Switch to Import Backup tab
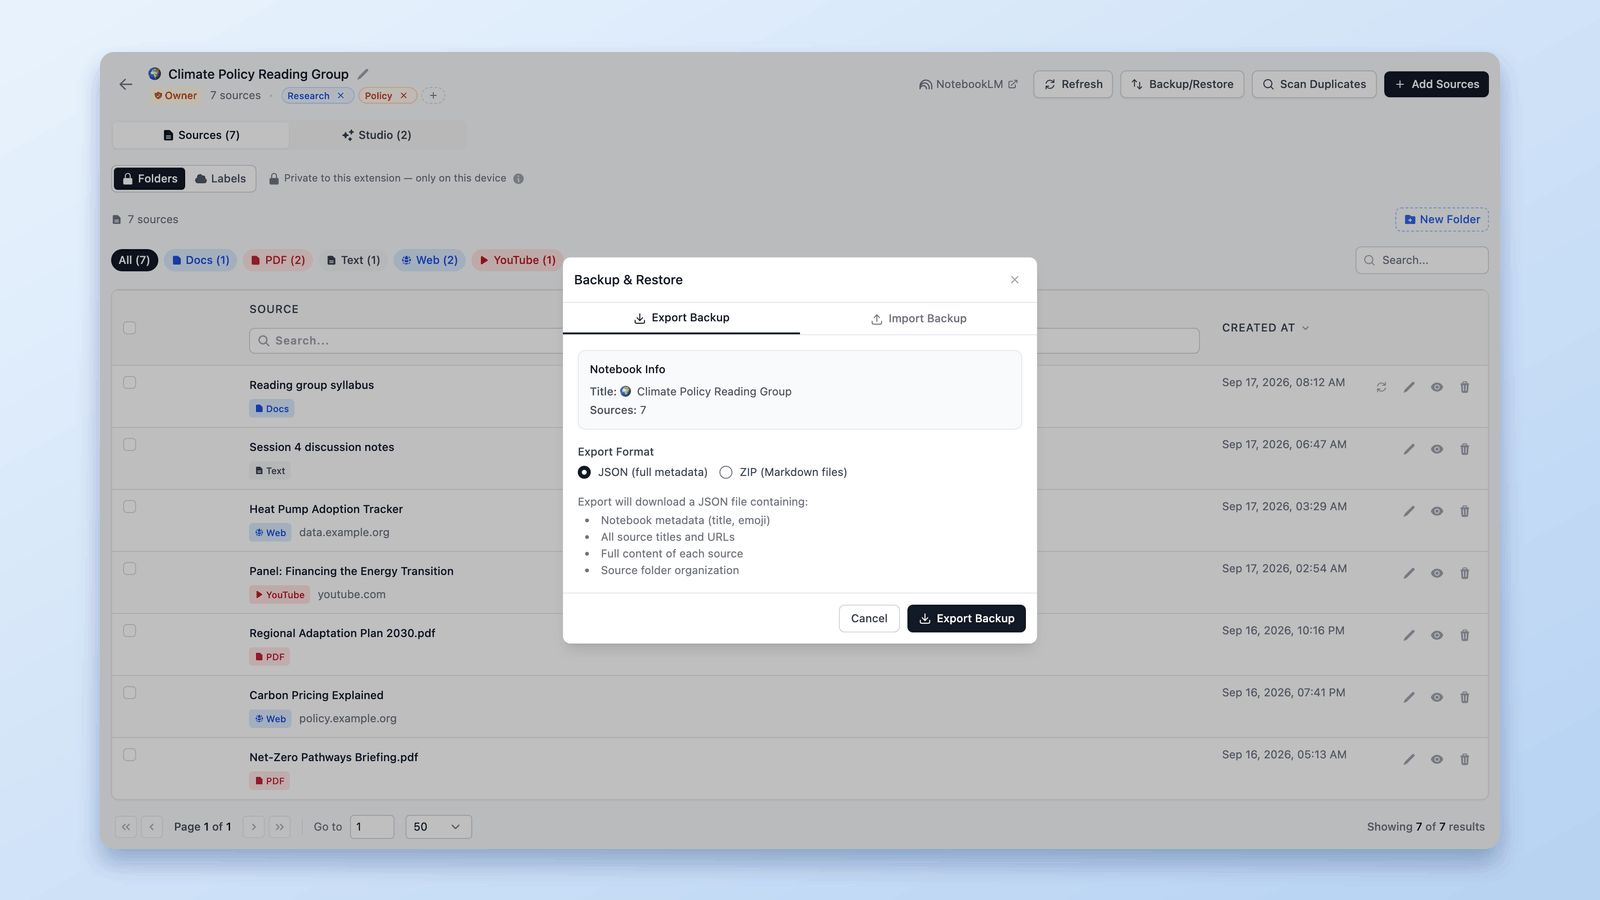 [x=918, y=319]
